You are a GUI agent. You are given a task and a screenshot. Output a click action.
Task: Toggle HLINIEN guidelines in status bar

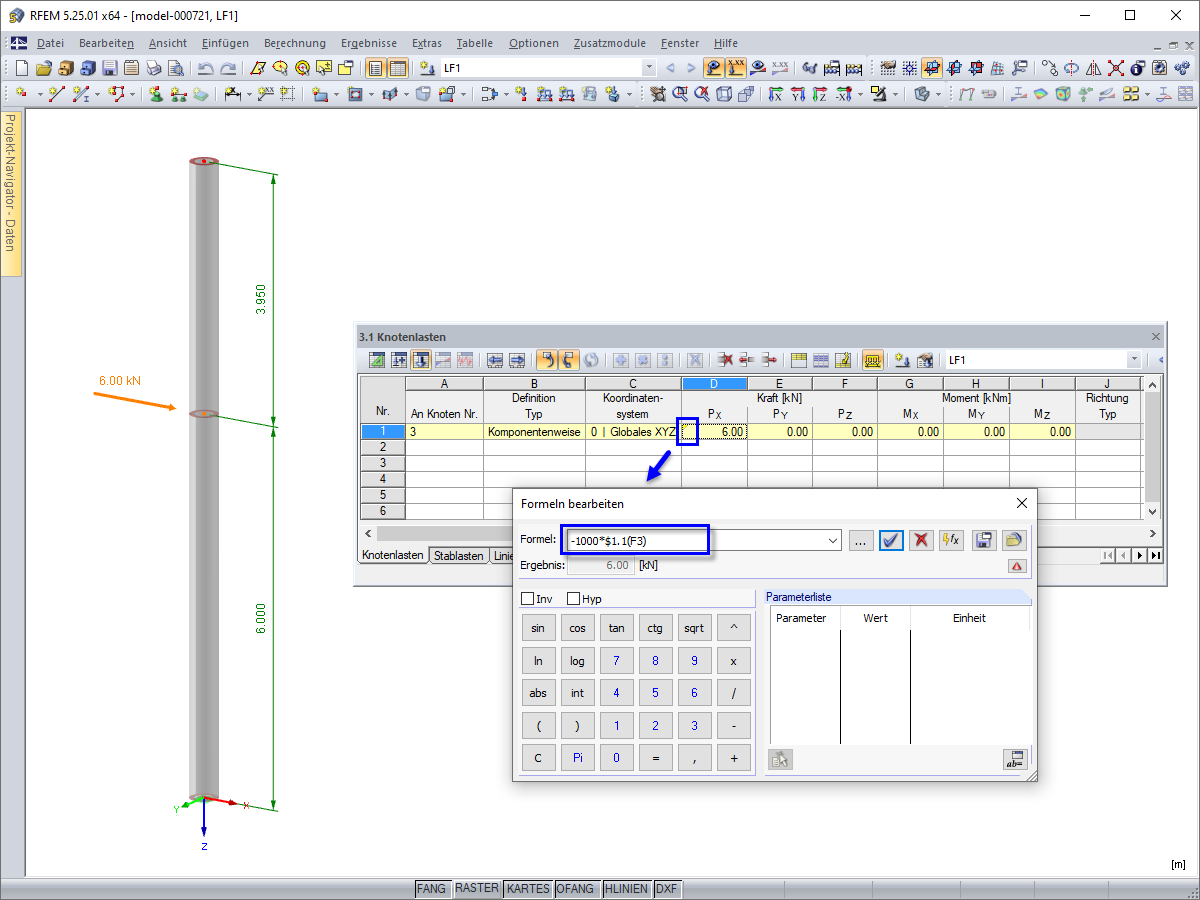coord(626,888)
